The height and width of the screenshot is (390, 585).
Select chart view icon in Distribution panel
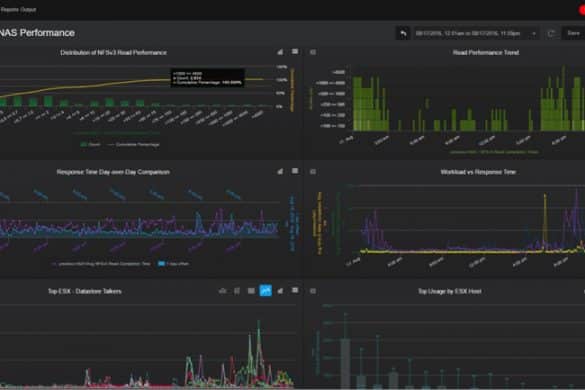280,52
